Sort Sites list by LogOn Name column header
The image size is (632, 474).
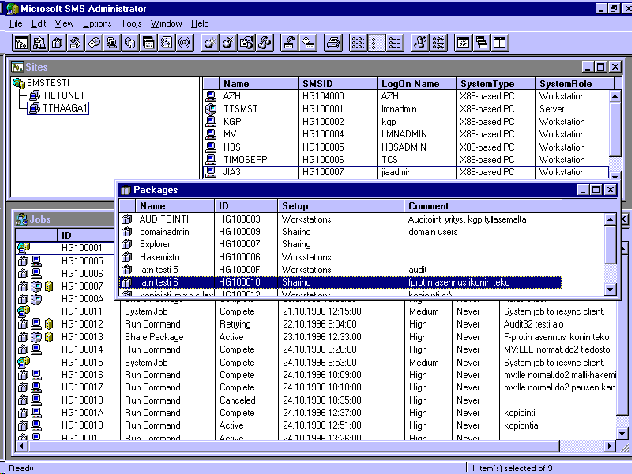coord(417,83)
